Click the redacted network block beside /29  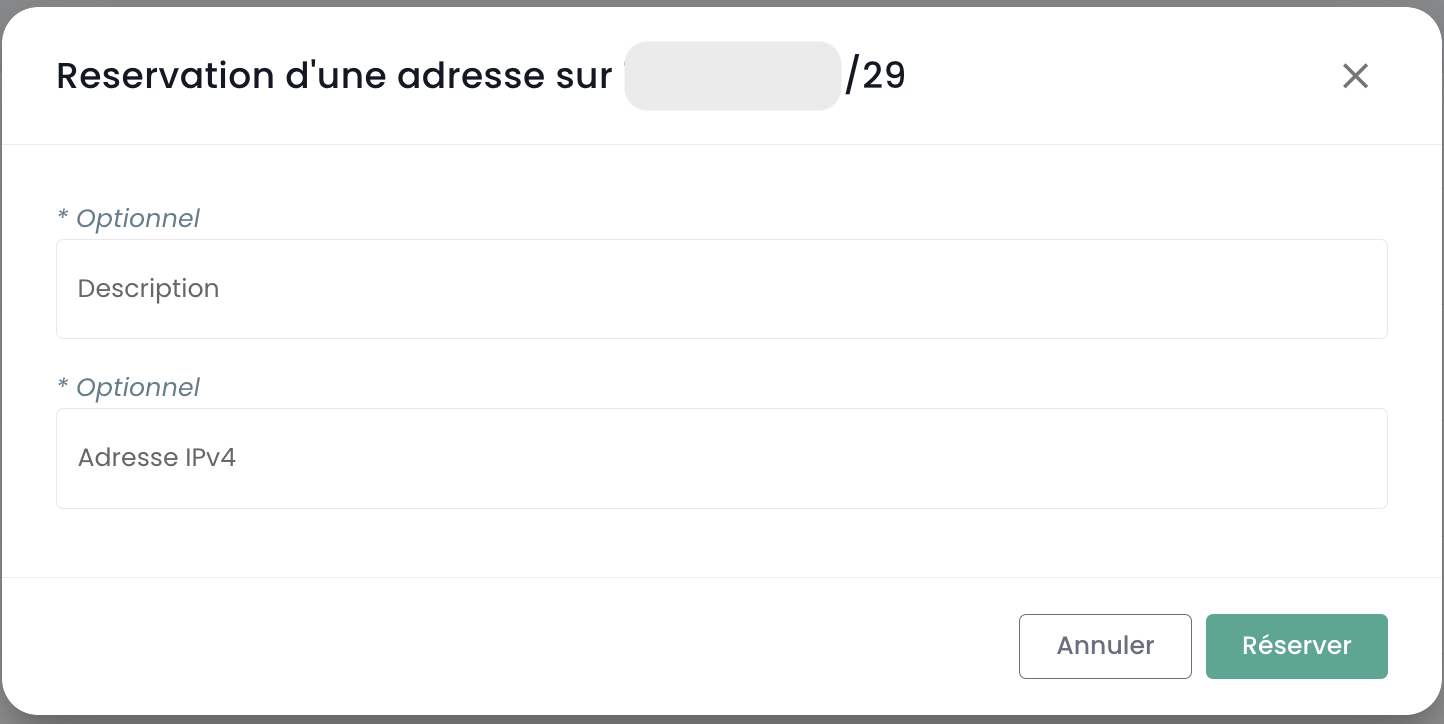(732, 76)
